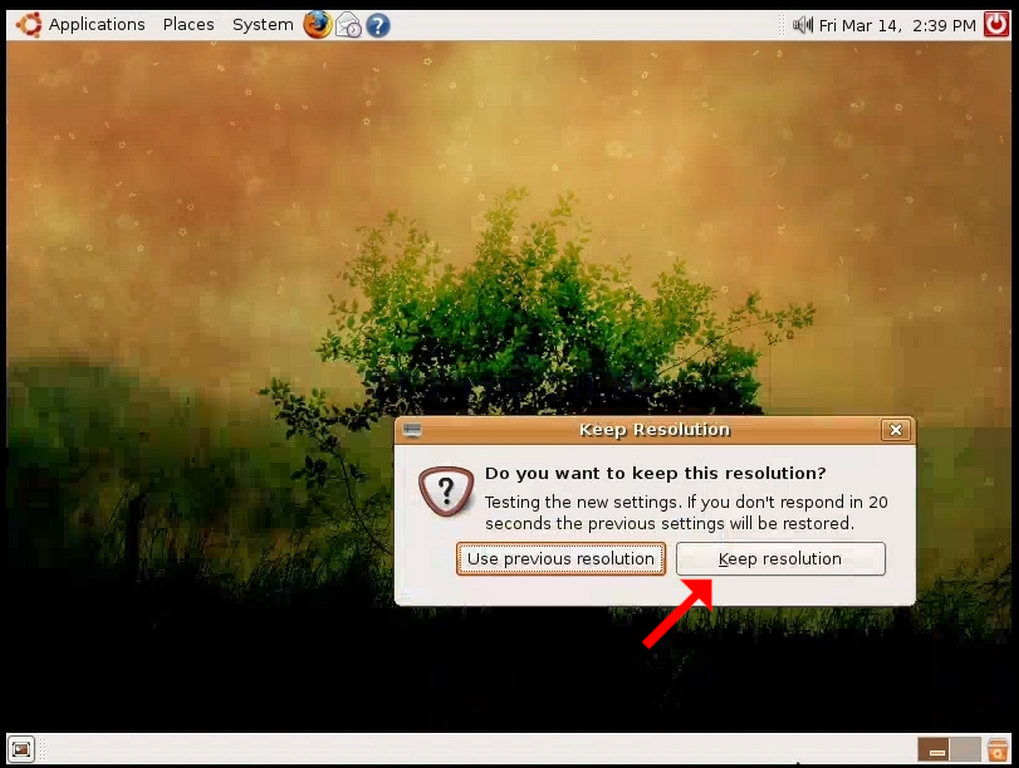This screenshot has height=768, width=1019.
Task: Expand the clock calendar showing Fri Mar 14
Action: [x=897, y=25]
